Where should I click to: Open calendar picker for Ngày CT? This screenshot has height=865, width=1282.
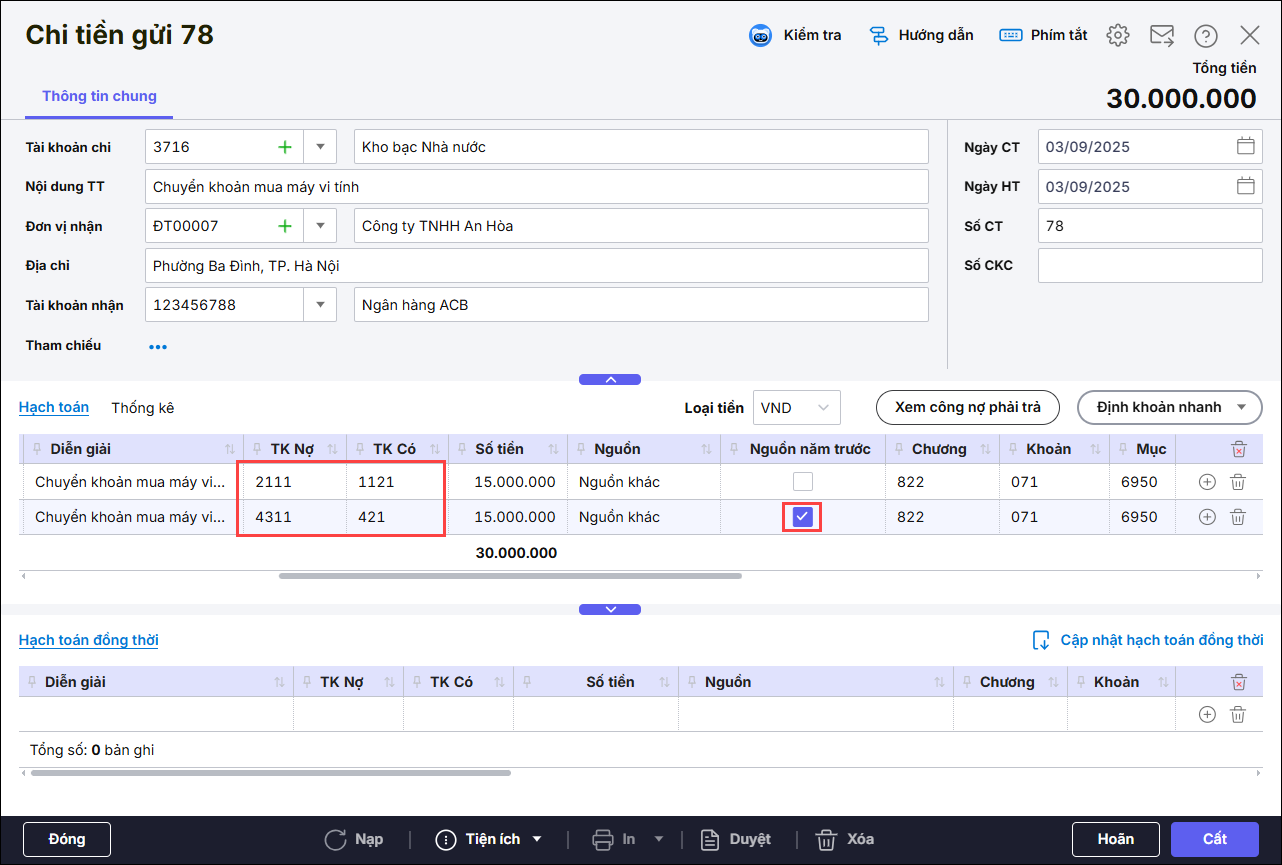click(x=1245, y=146)
